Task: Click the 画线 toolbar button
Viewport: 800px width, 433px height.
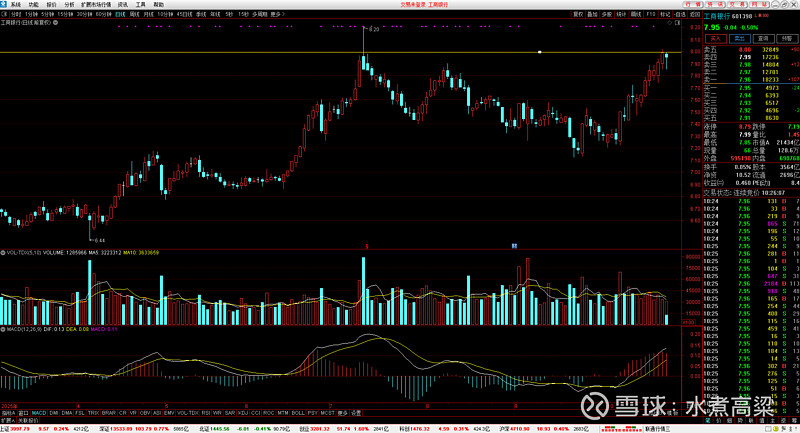Action: 636,14
